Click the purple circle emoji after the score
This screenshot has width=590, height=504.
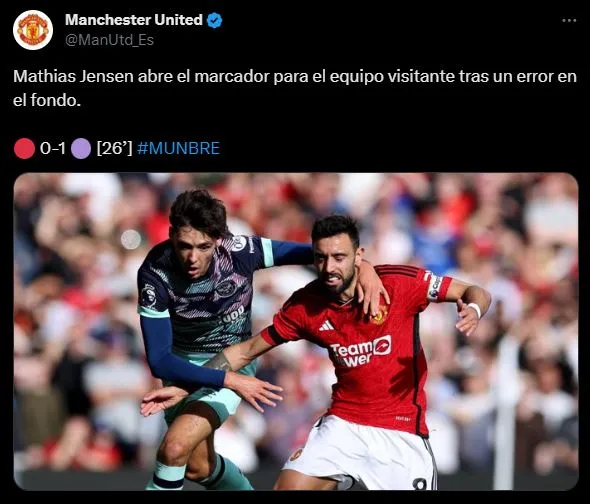[81, 148]
